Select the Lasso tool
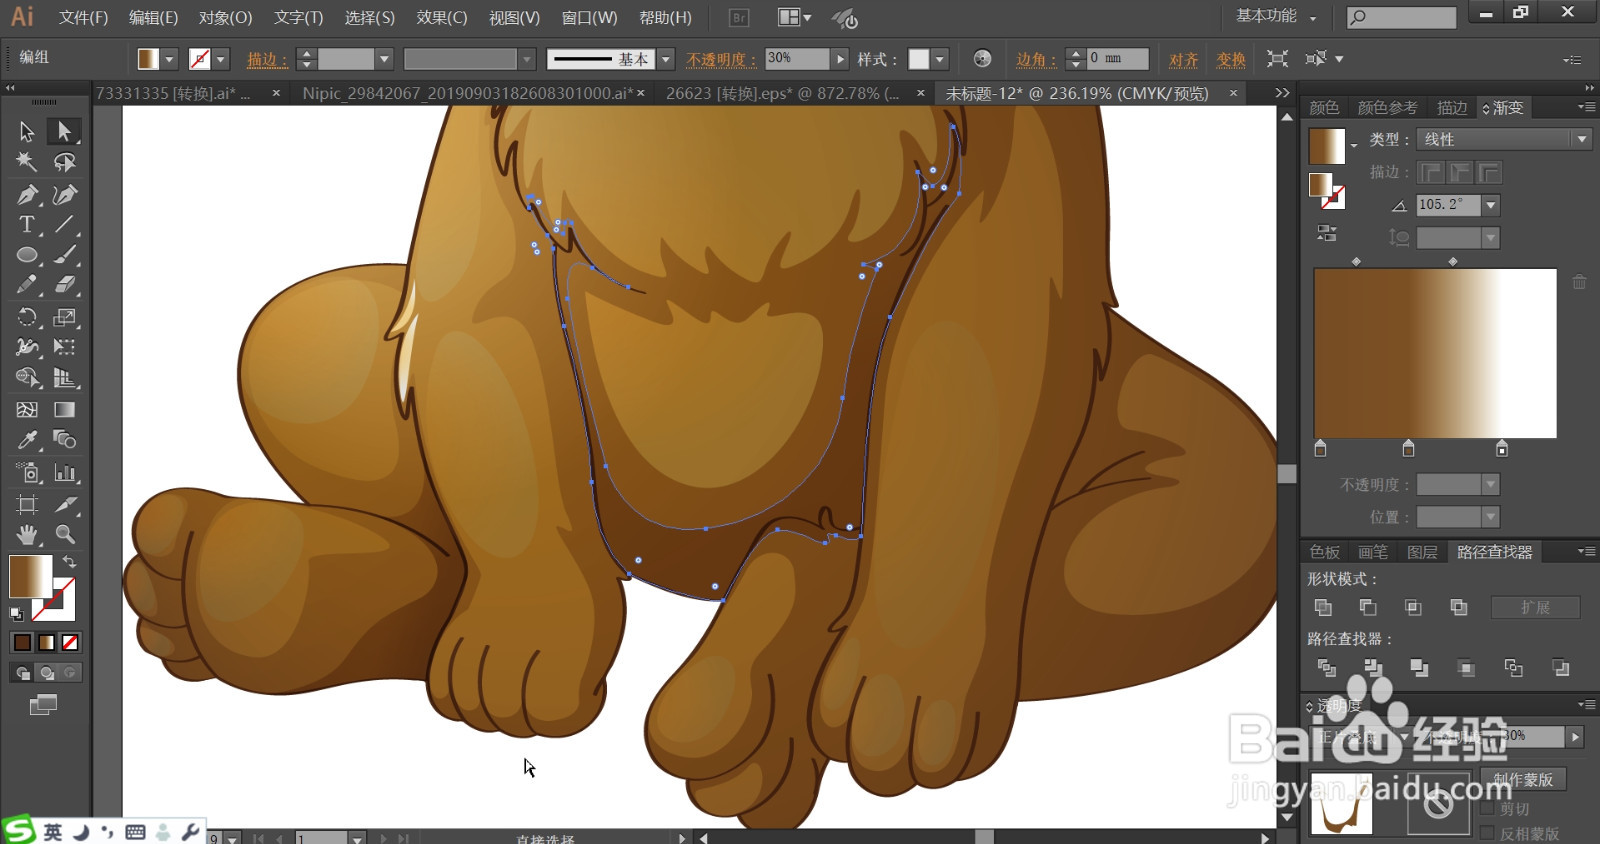The height and width of the screenshot is (844, 1600). 64,162
